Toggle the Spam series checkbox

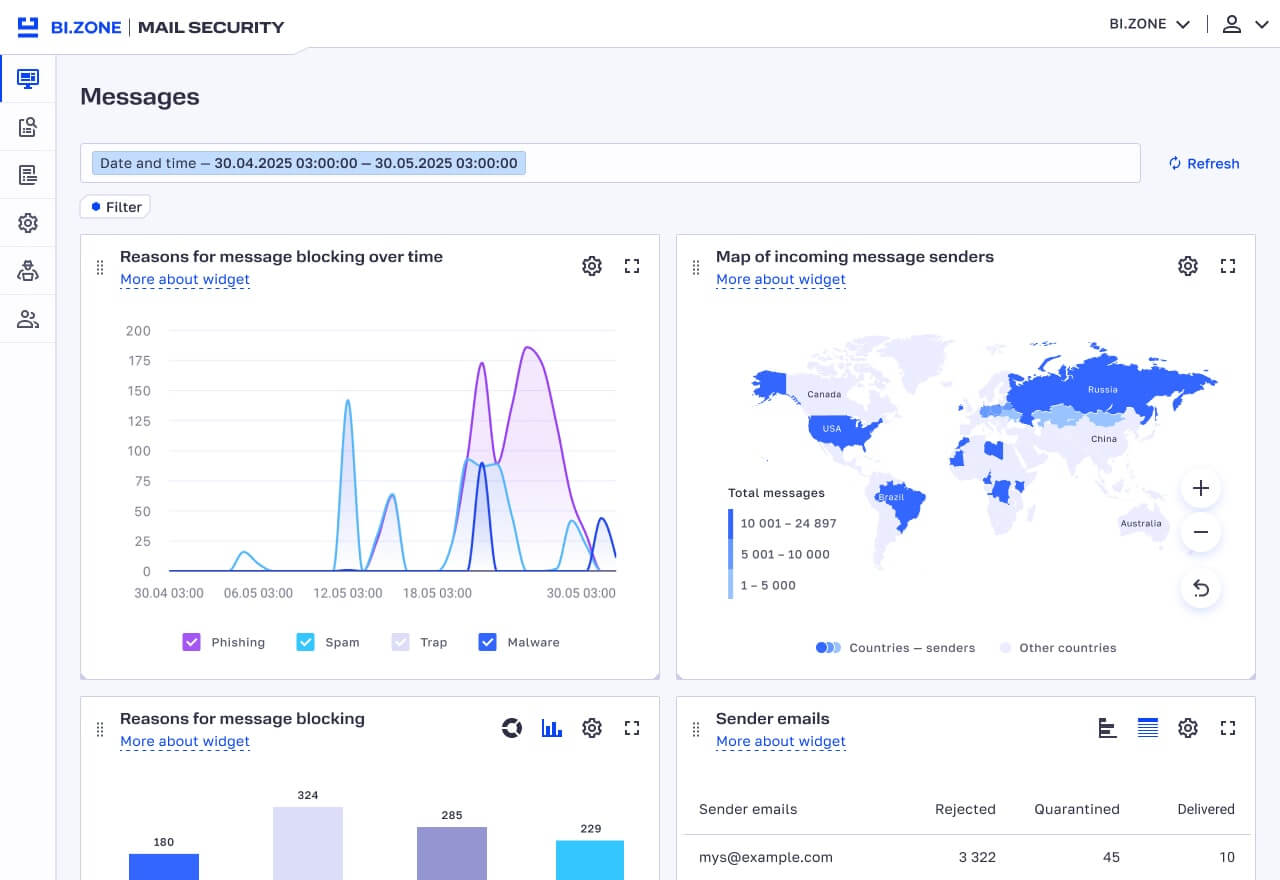pyautogui.click(x=306, y=642)
